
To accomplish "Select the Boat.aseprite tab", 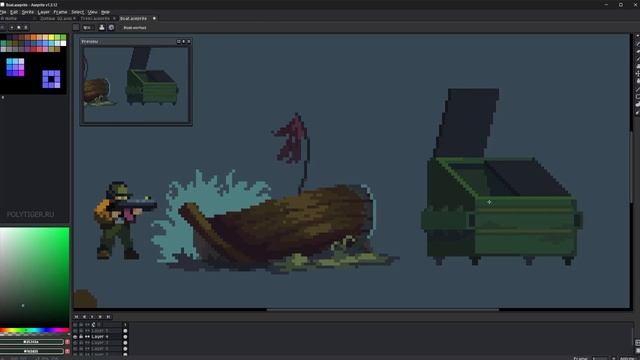I will click(133, 18).
